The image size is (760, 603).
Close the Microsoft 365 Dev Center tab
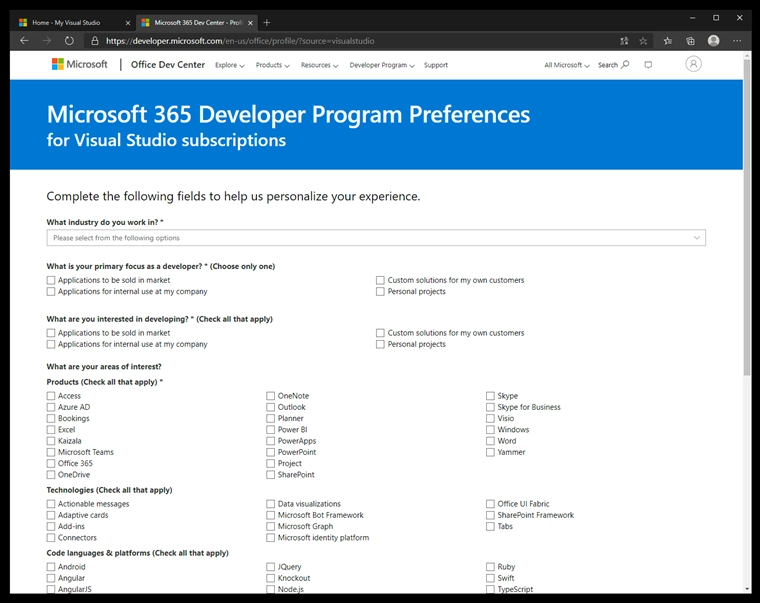point(250,23)
